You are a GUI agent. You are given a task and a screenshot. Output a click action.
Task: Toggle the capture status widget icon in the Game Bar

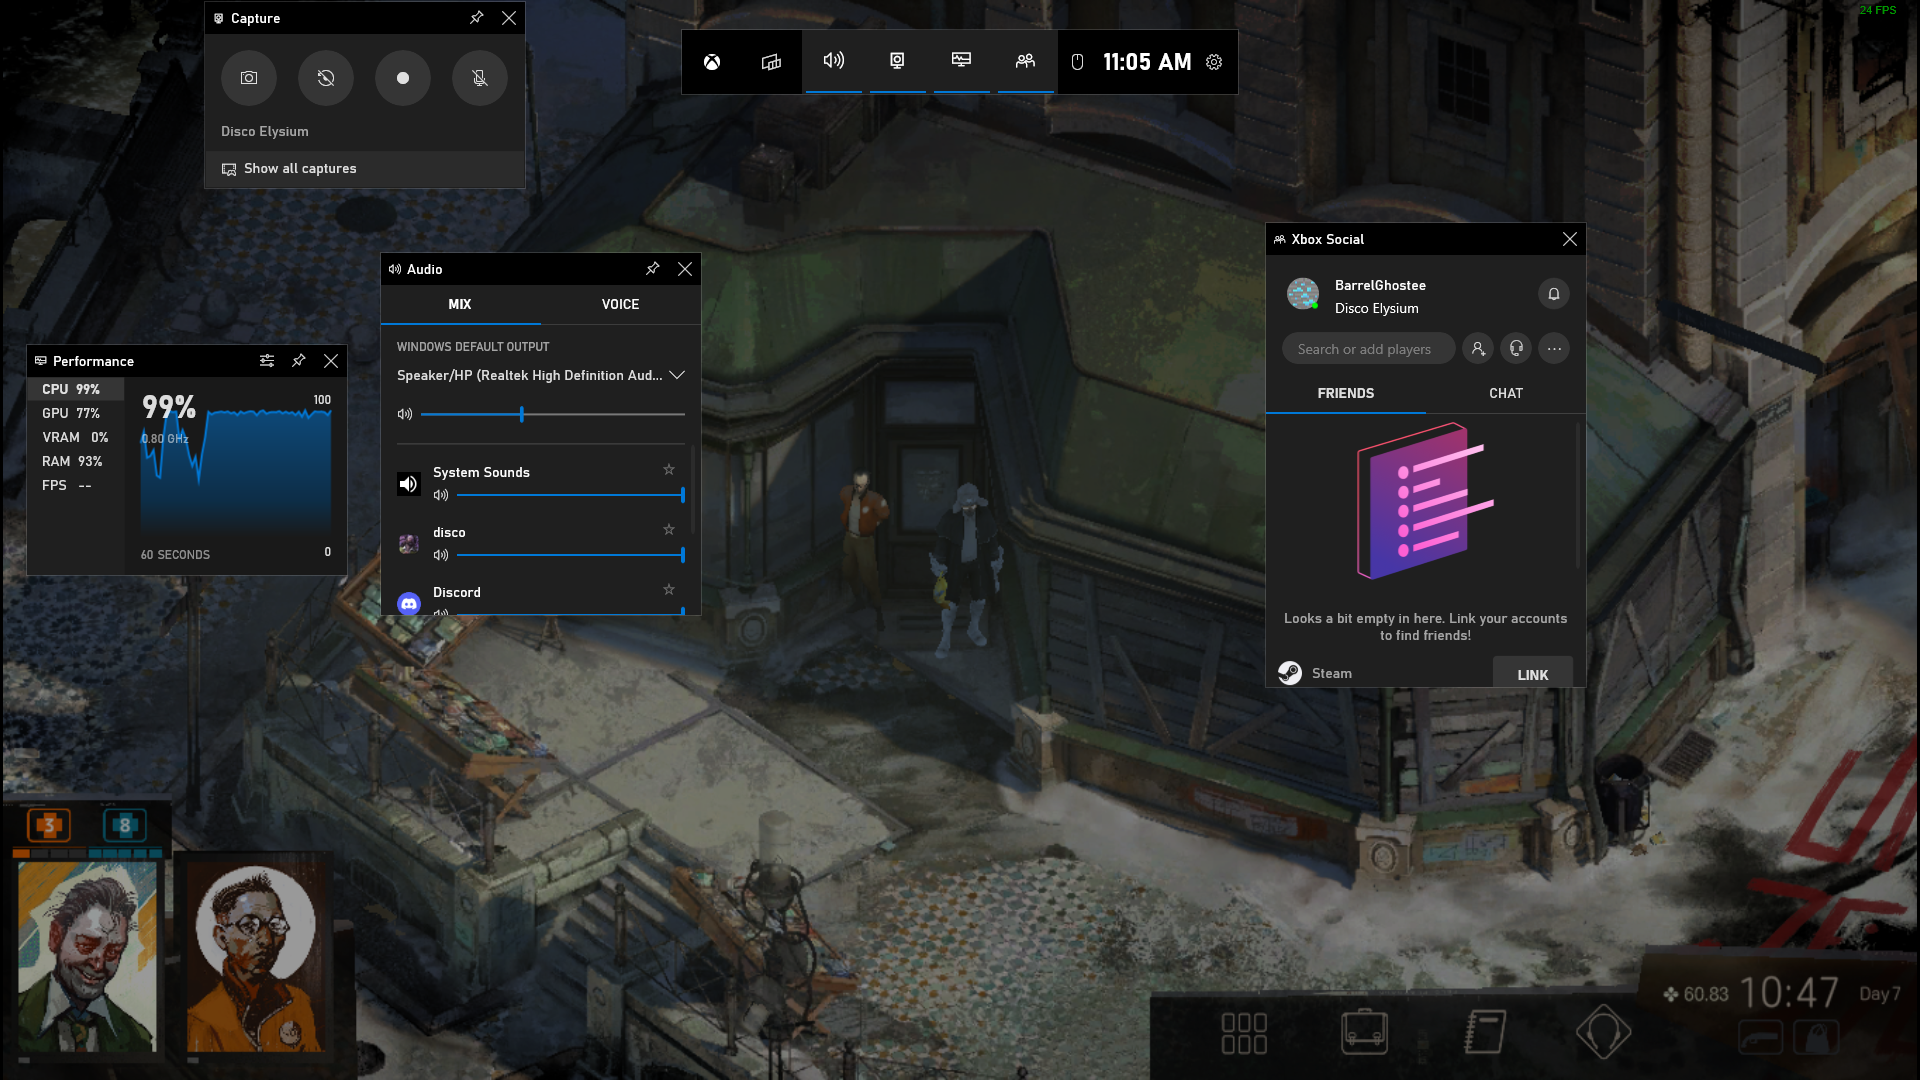898,62
